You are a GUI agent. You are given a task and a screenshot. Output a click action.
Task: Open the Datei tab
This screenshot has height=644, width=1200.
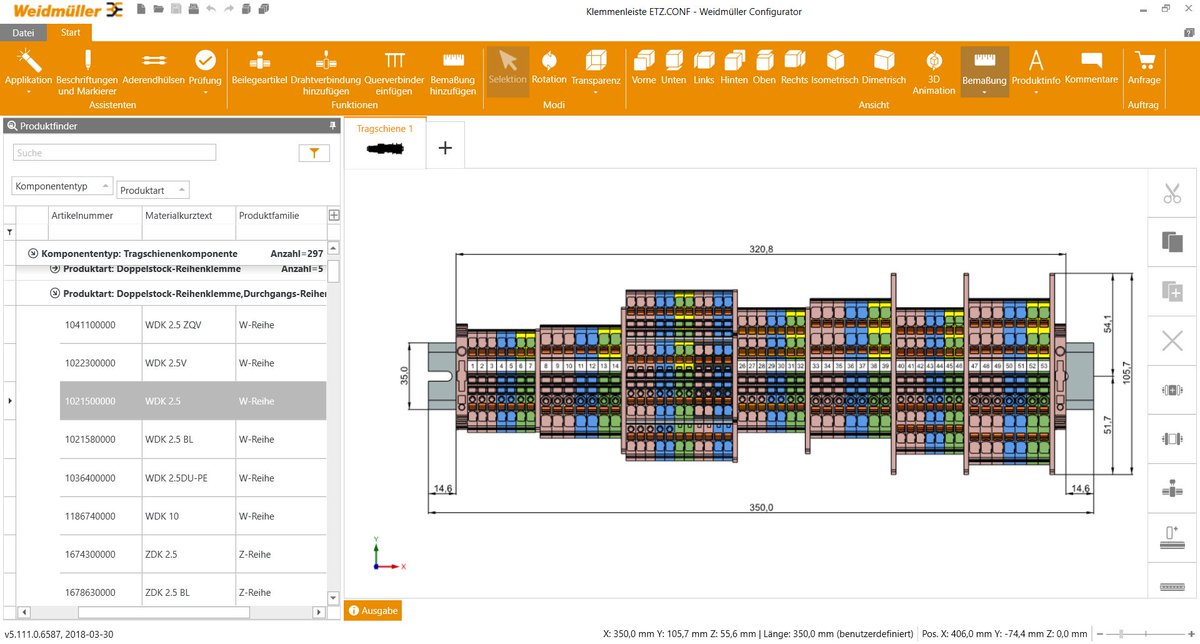(x=23, y=32)
